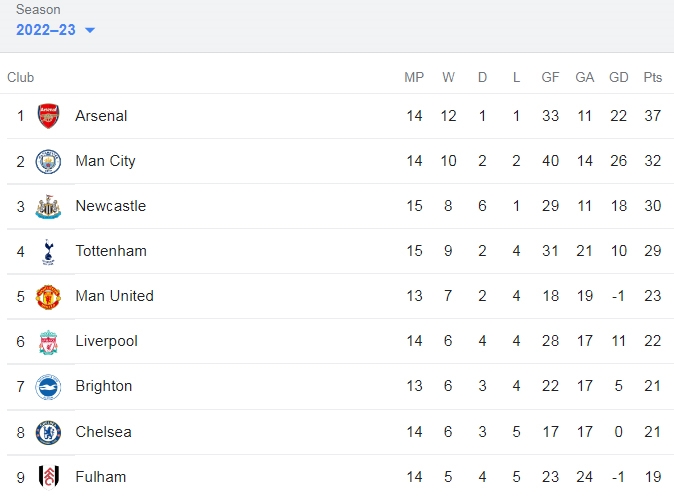The height and width of the screenshot is (496, 674).
Task: Open the 2022–23 season dropdown
Action: click(55, 30)
